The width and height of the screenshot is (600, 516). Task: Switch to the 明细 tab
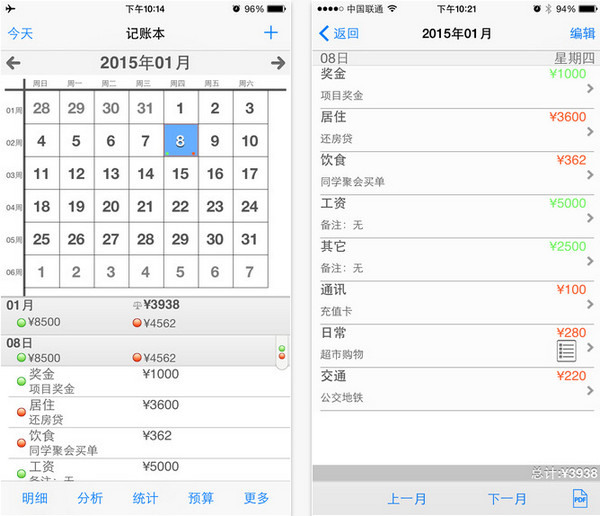[35, 498]
